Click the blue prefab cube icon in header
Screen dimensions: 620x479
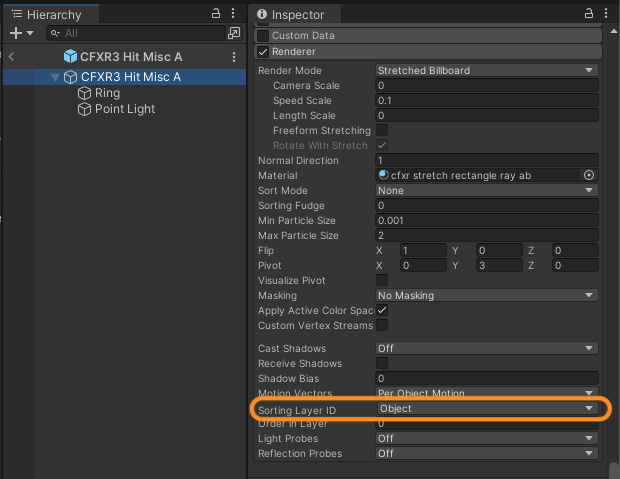coord(70,57)
